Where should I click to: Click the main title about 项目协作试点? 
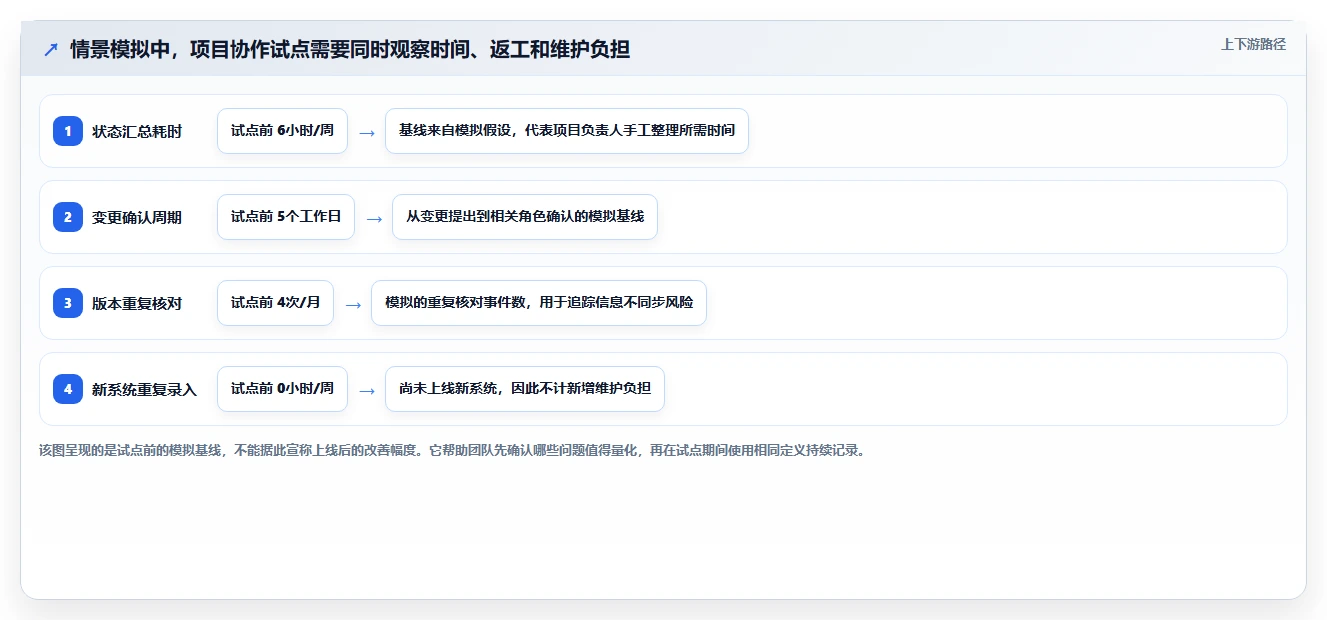350,49
